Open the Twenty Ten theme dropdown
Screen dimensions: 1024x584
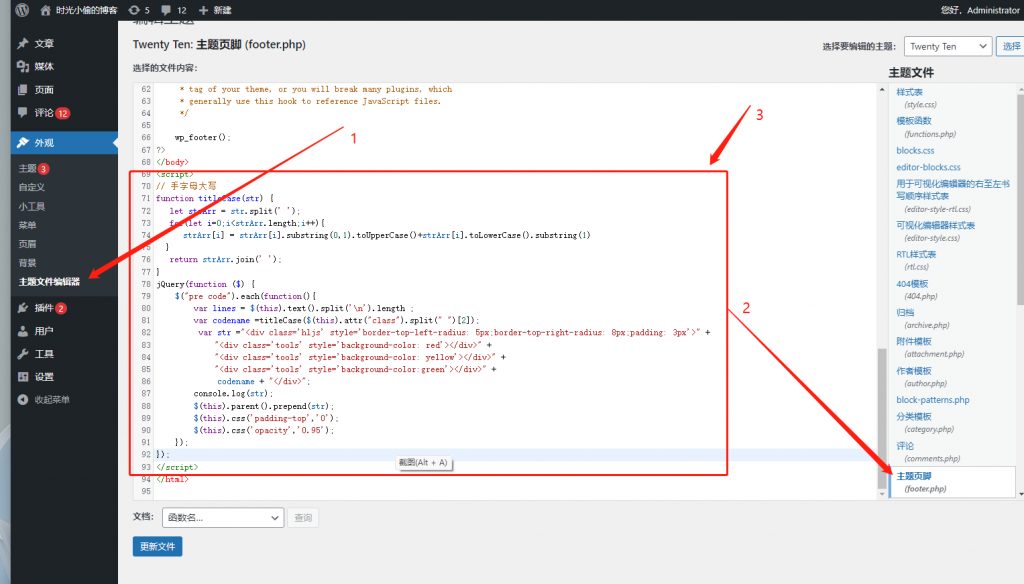[948, 46]
